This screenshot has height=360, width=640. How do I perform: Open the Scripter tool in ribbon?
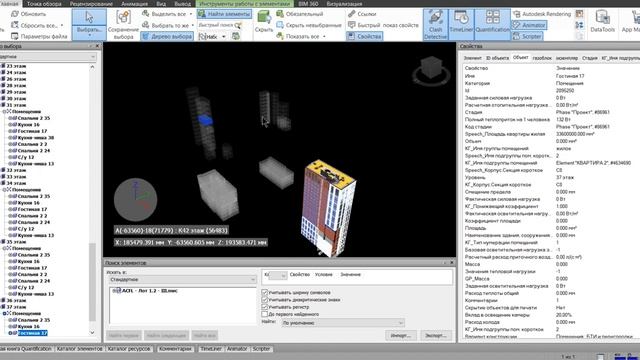coord(527,36)
